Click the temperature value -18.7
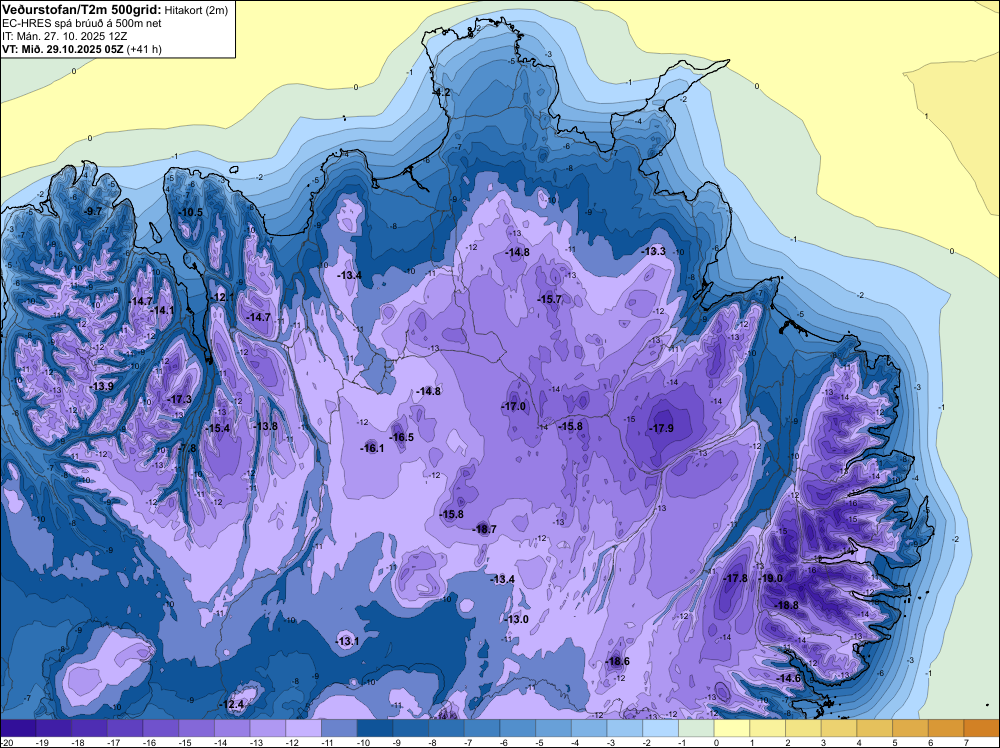This screenshot has width=1000, height=748. [x=484, y=529]
